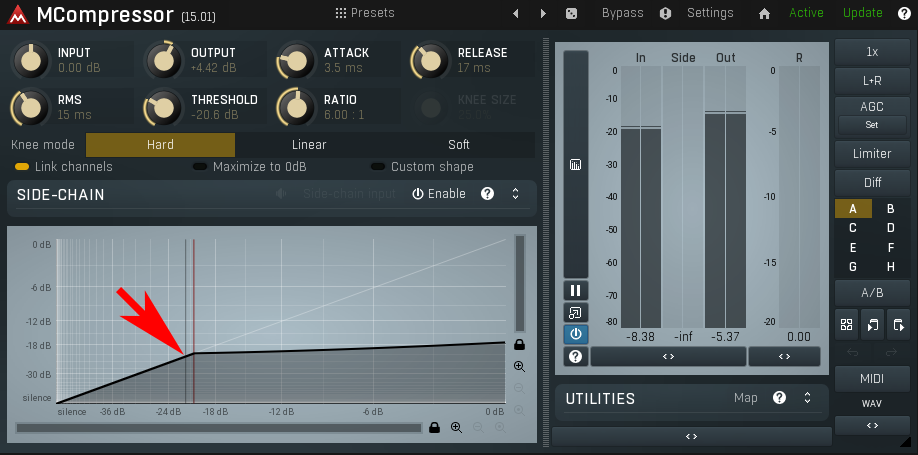Open the L+R channel mode selector
Image resolution: width=918 pixels, height=455 pixels.
pos(872,81)
